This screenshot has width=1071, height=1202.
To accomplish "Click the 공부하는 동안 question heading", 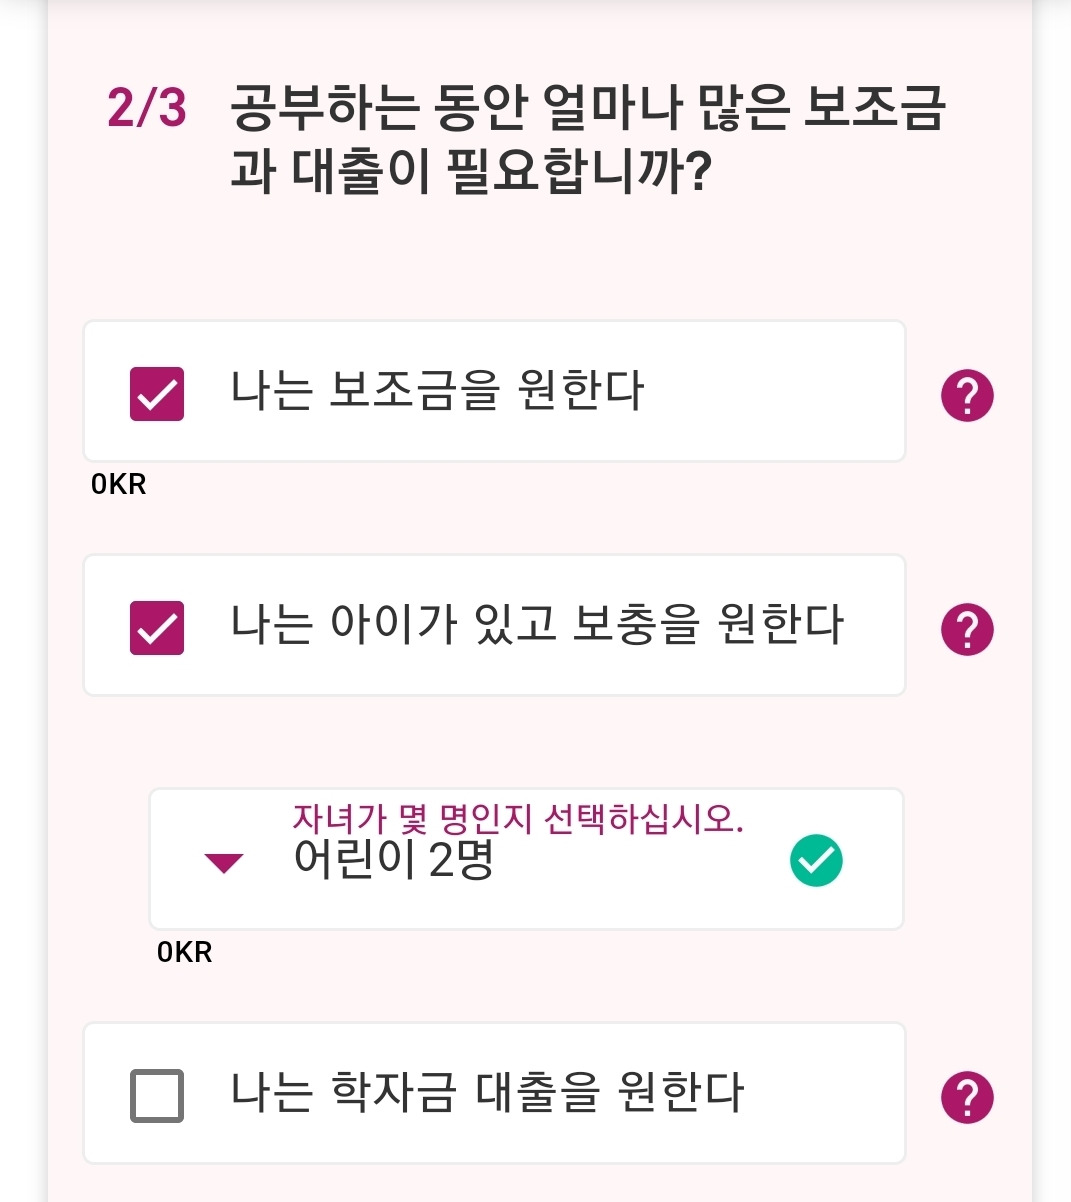I will click(x=588, y=139).
